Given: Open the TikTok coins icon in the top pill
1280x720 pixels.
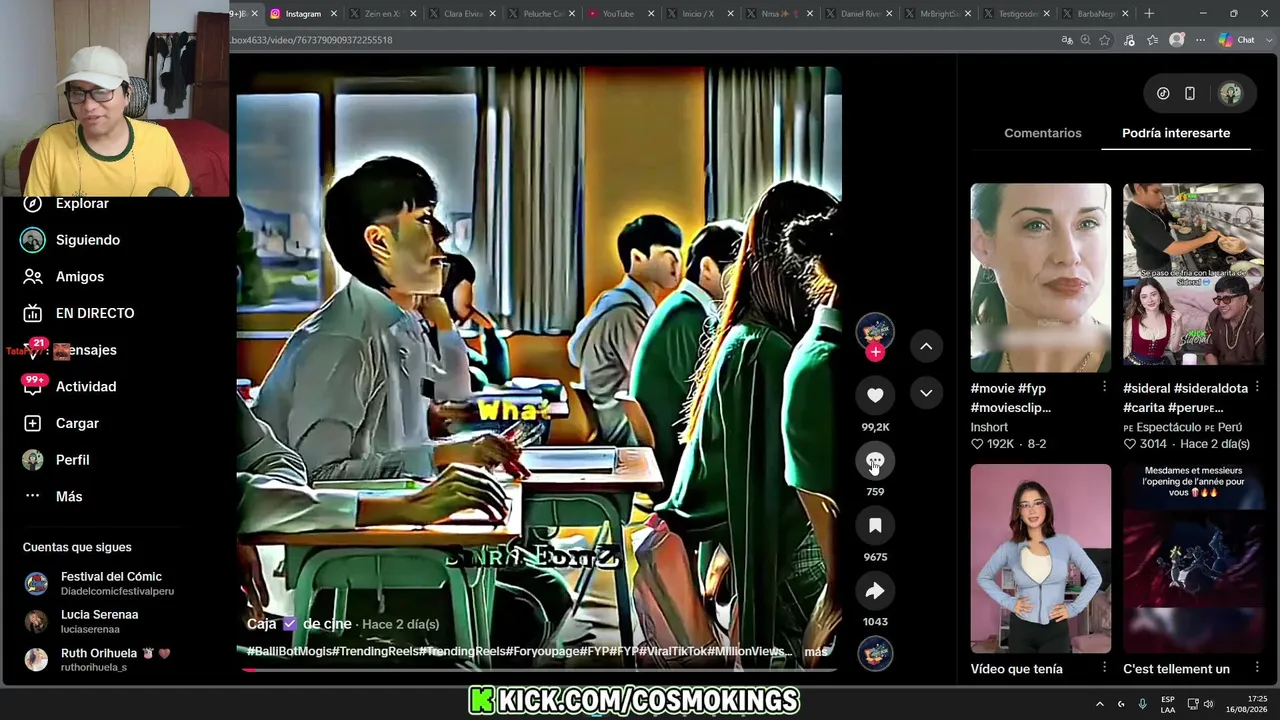Looking at the screenshot, I should 1163,93.
